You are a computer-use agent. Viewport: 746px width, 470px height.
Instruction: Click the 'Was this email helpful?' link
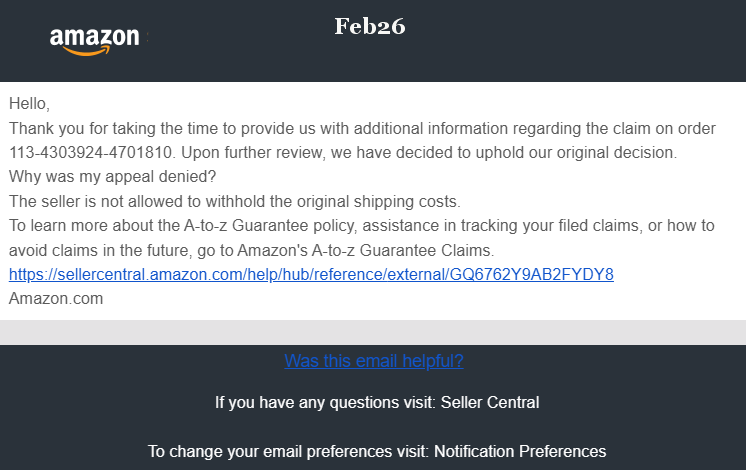(374, 361)
